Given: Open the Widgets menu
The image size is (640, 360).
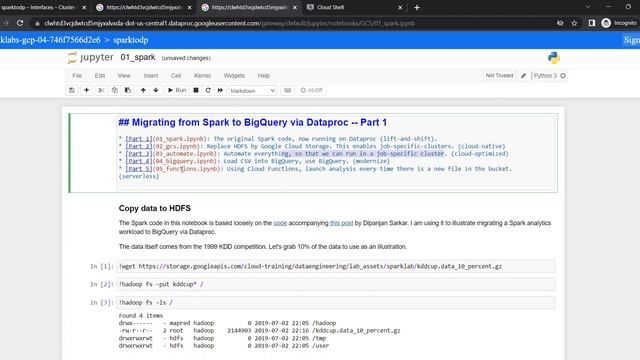Looking at the screenshot, I should tap(234, 76).
